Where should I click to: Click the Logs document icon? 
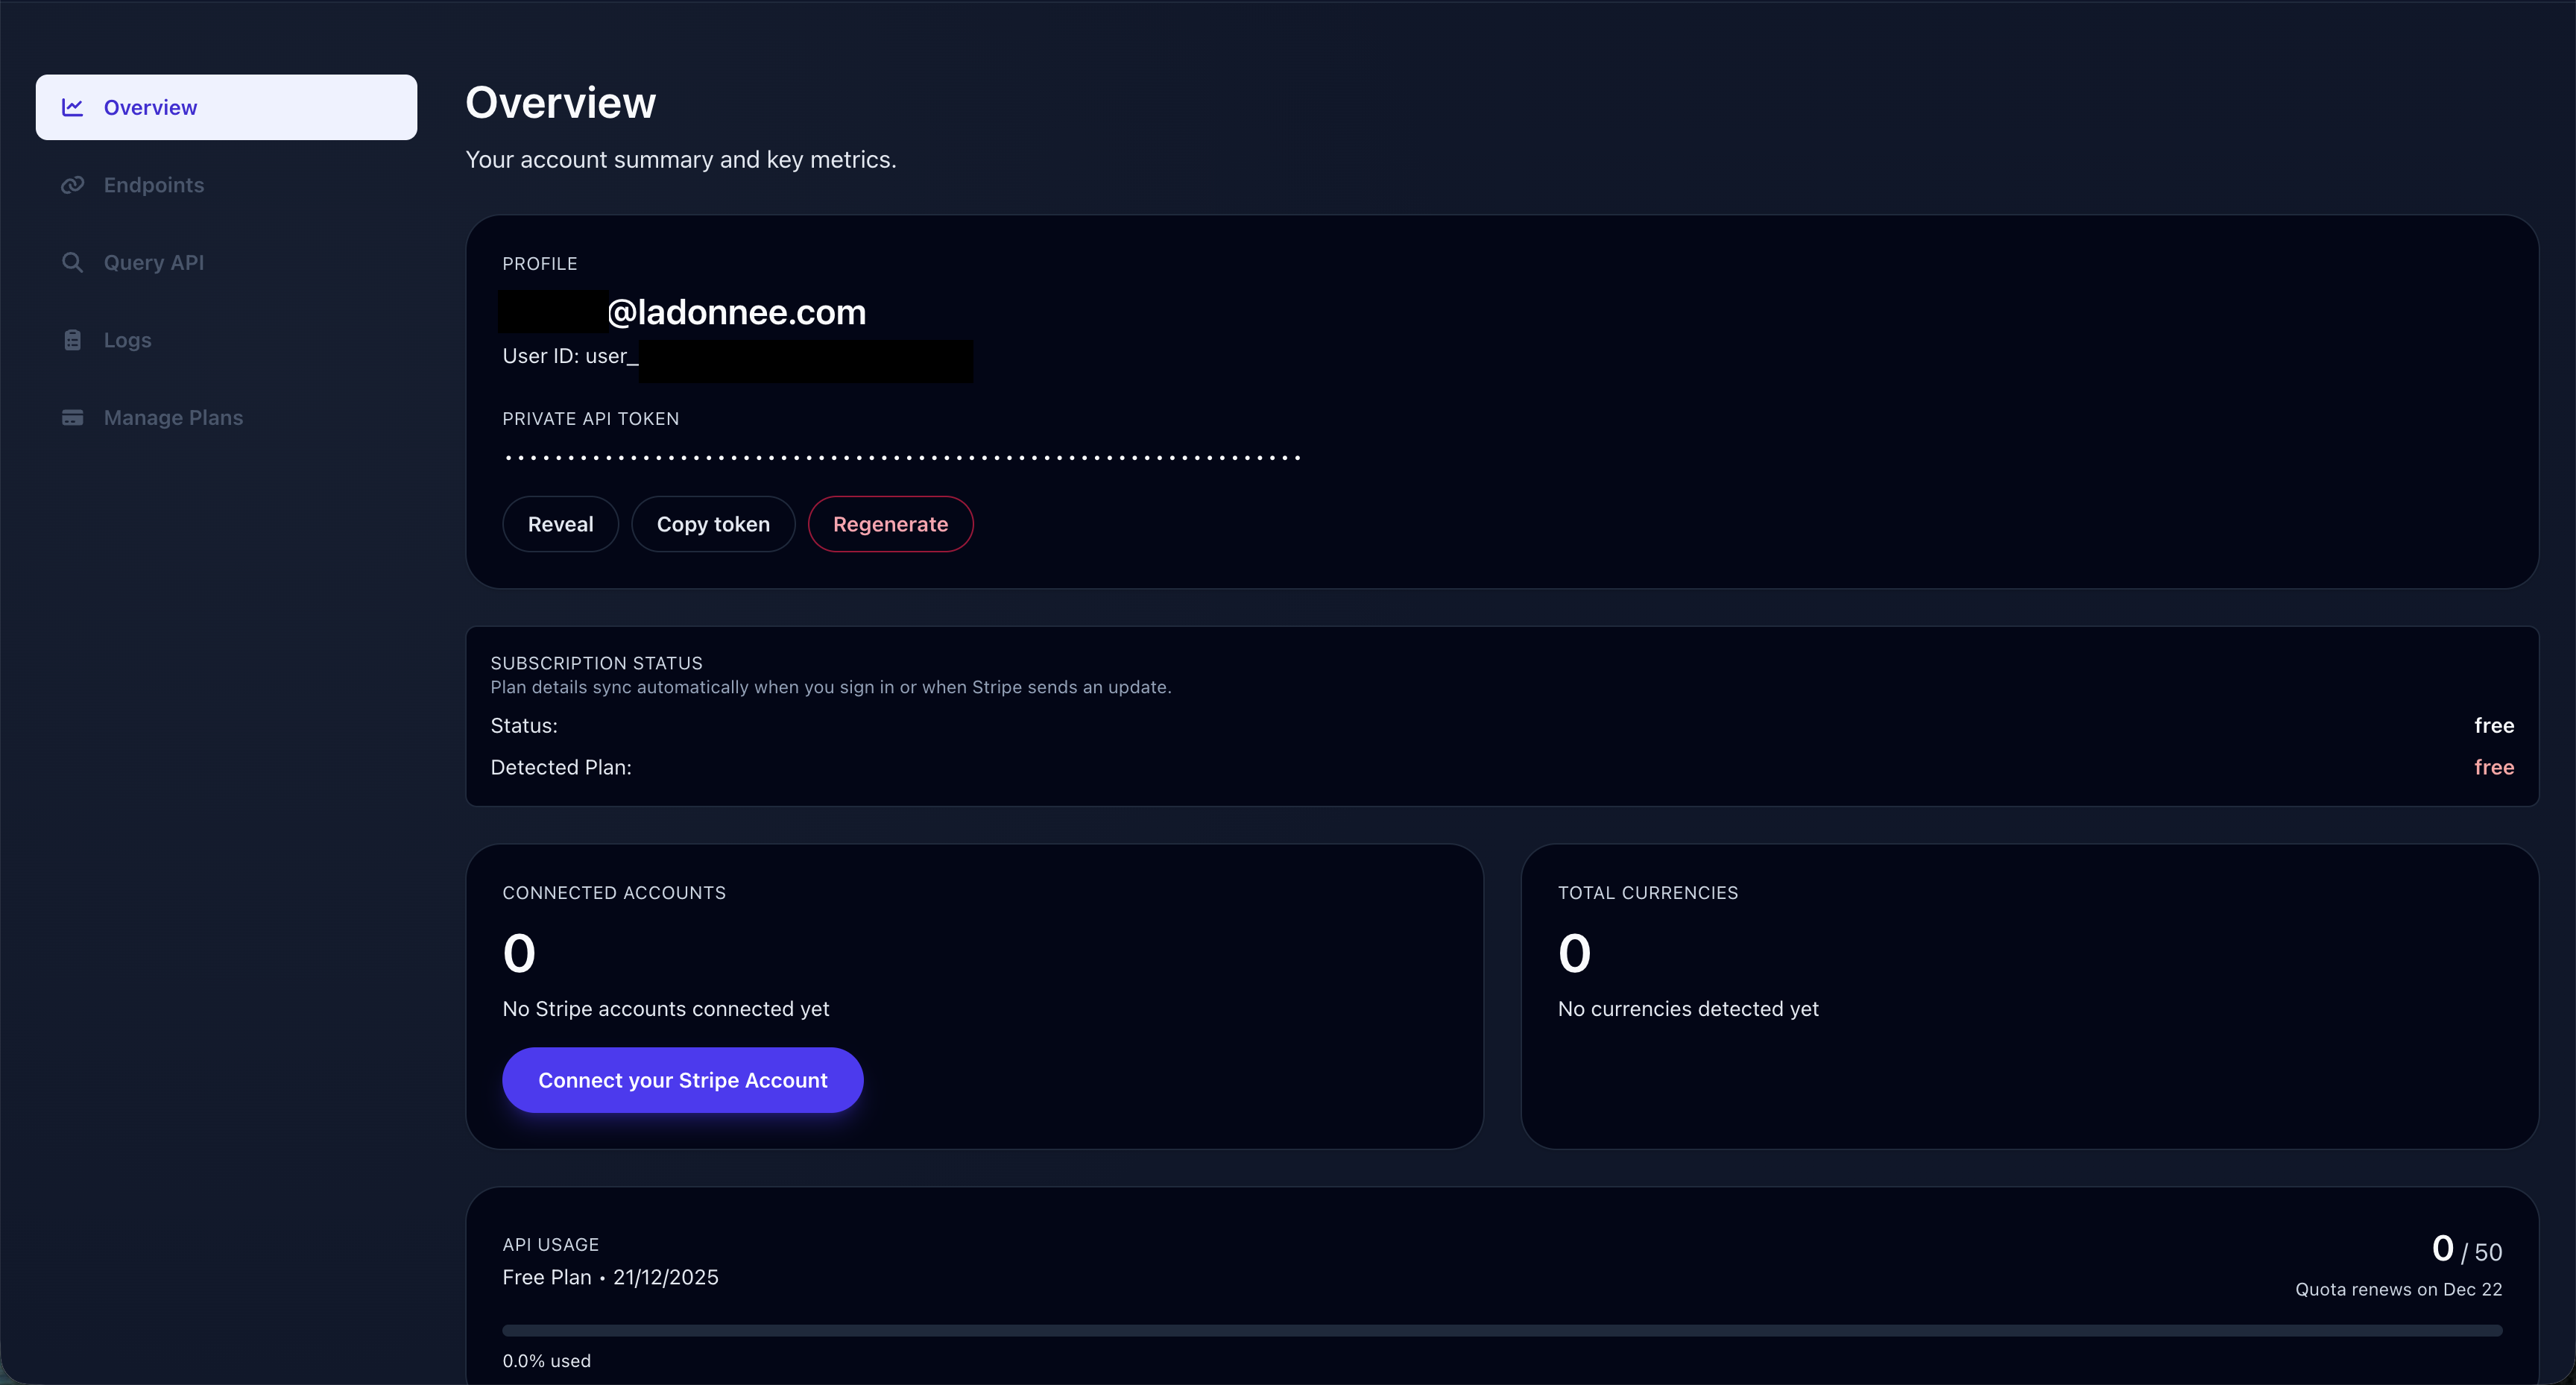pos(73,340)
